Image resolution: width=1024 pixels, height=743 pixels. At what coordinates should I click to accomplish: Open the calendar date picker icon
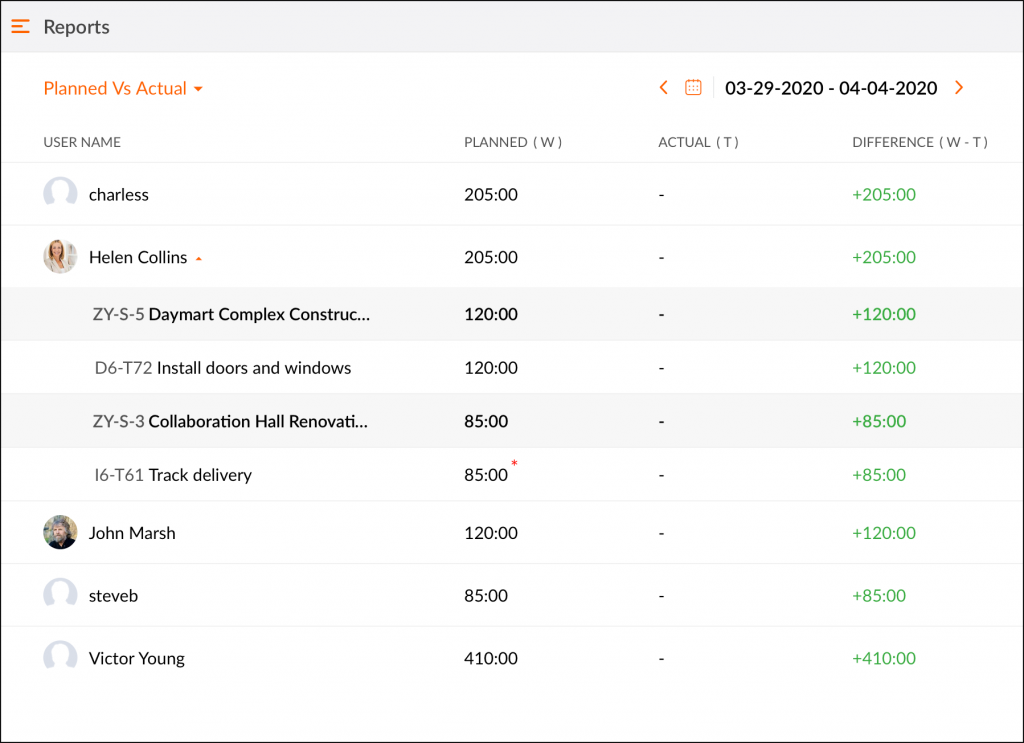(x=693, y=88)
